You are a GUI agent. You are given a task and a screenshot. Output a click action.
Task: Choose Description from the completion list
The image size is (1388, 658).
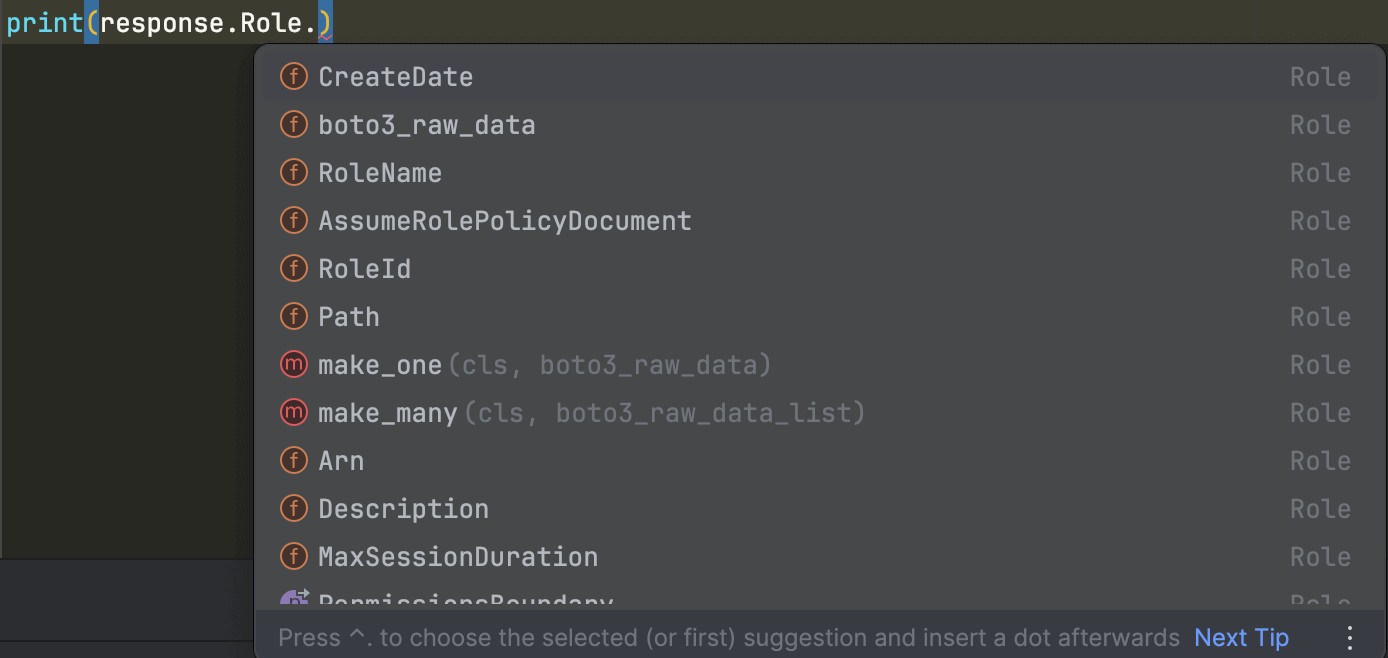tap(820, 509)
